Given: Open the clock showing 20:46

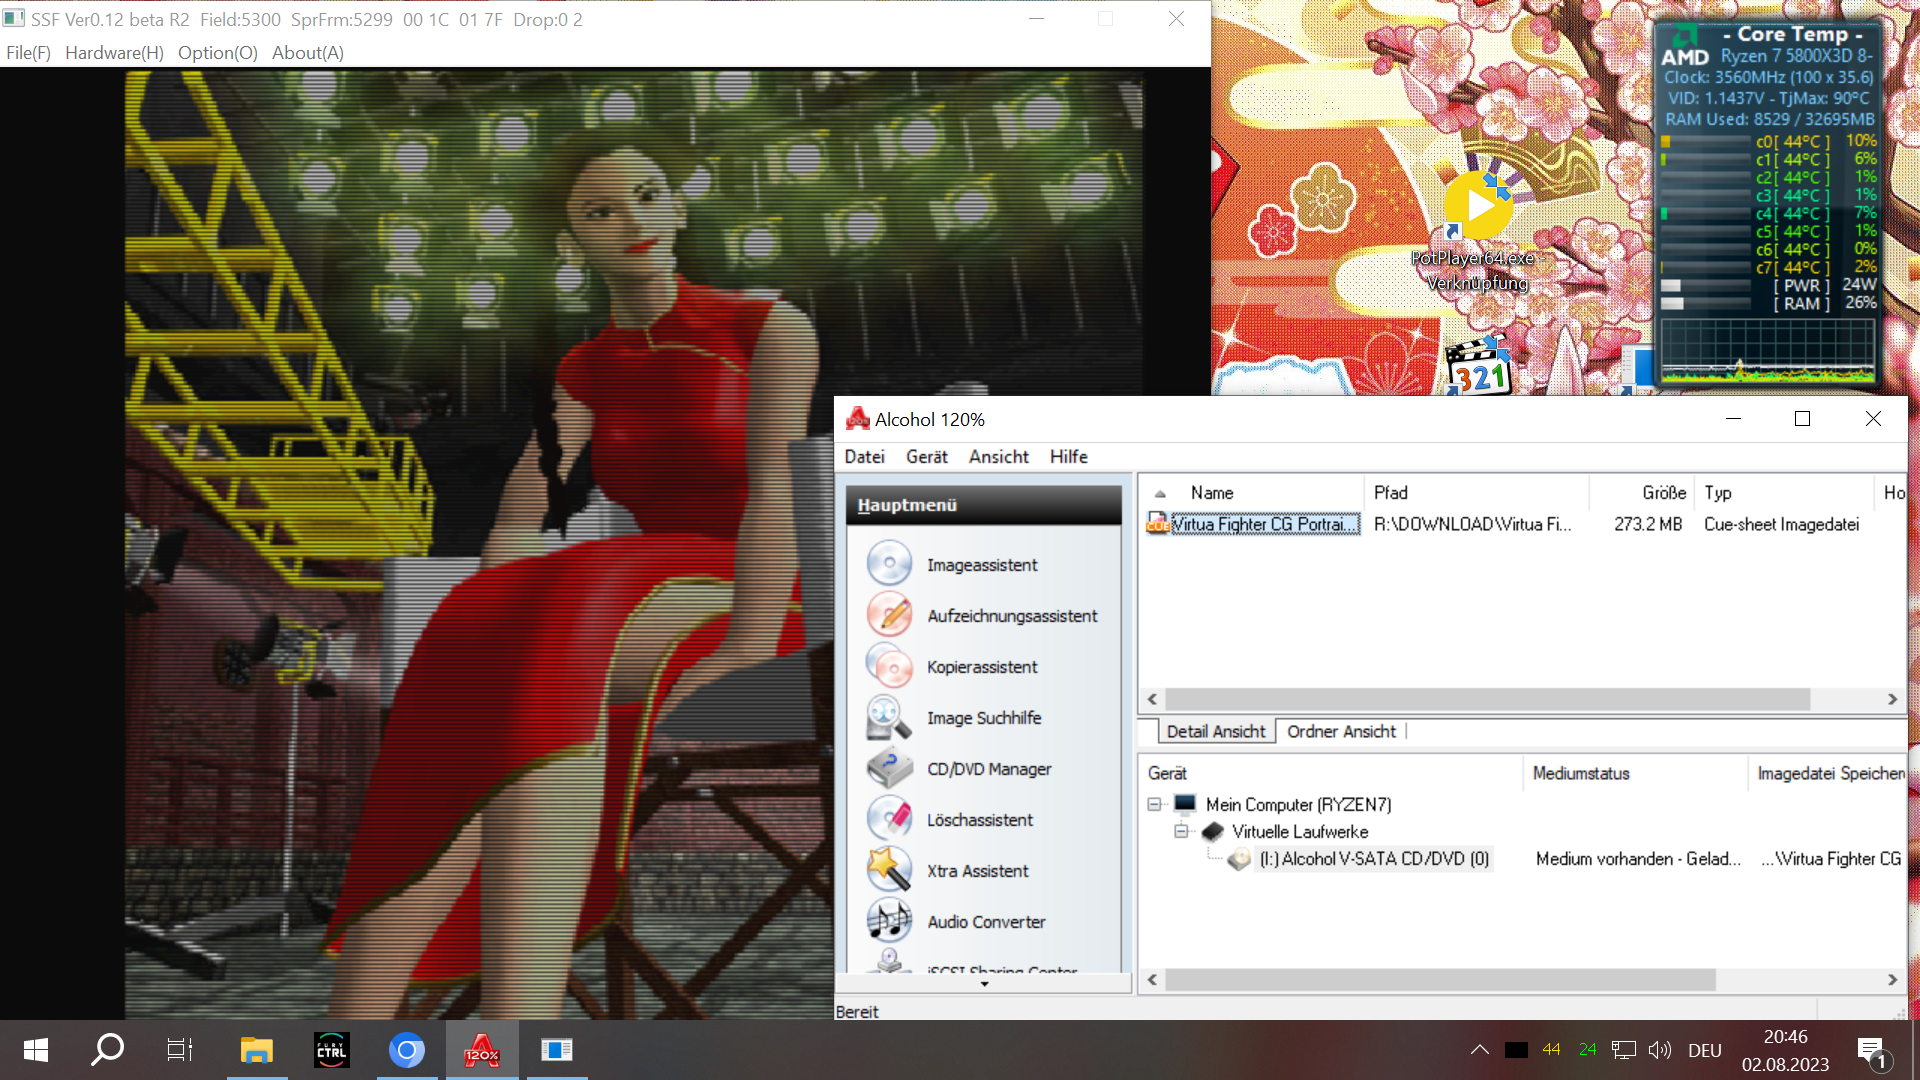Looking at the screenshot, I should point(1785,1037).
